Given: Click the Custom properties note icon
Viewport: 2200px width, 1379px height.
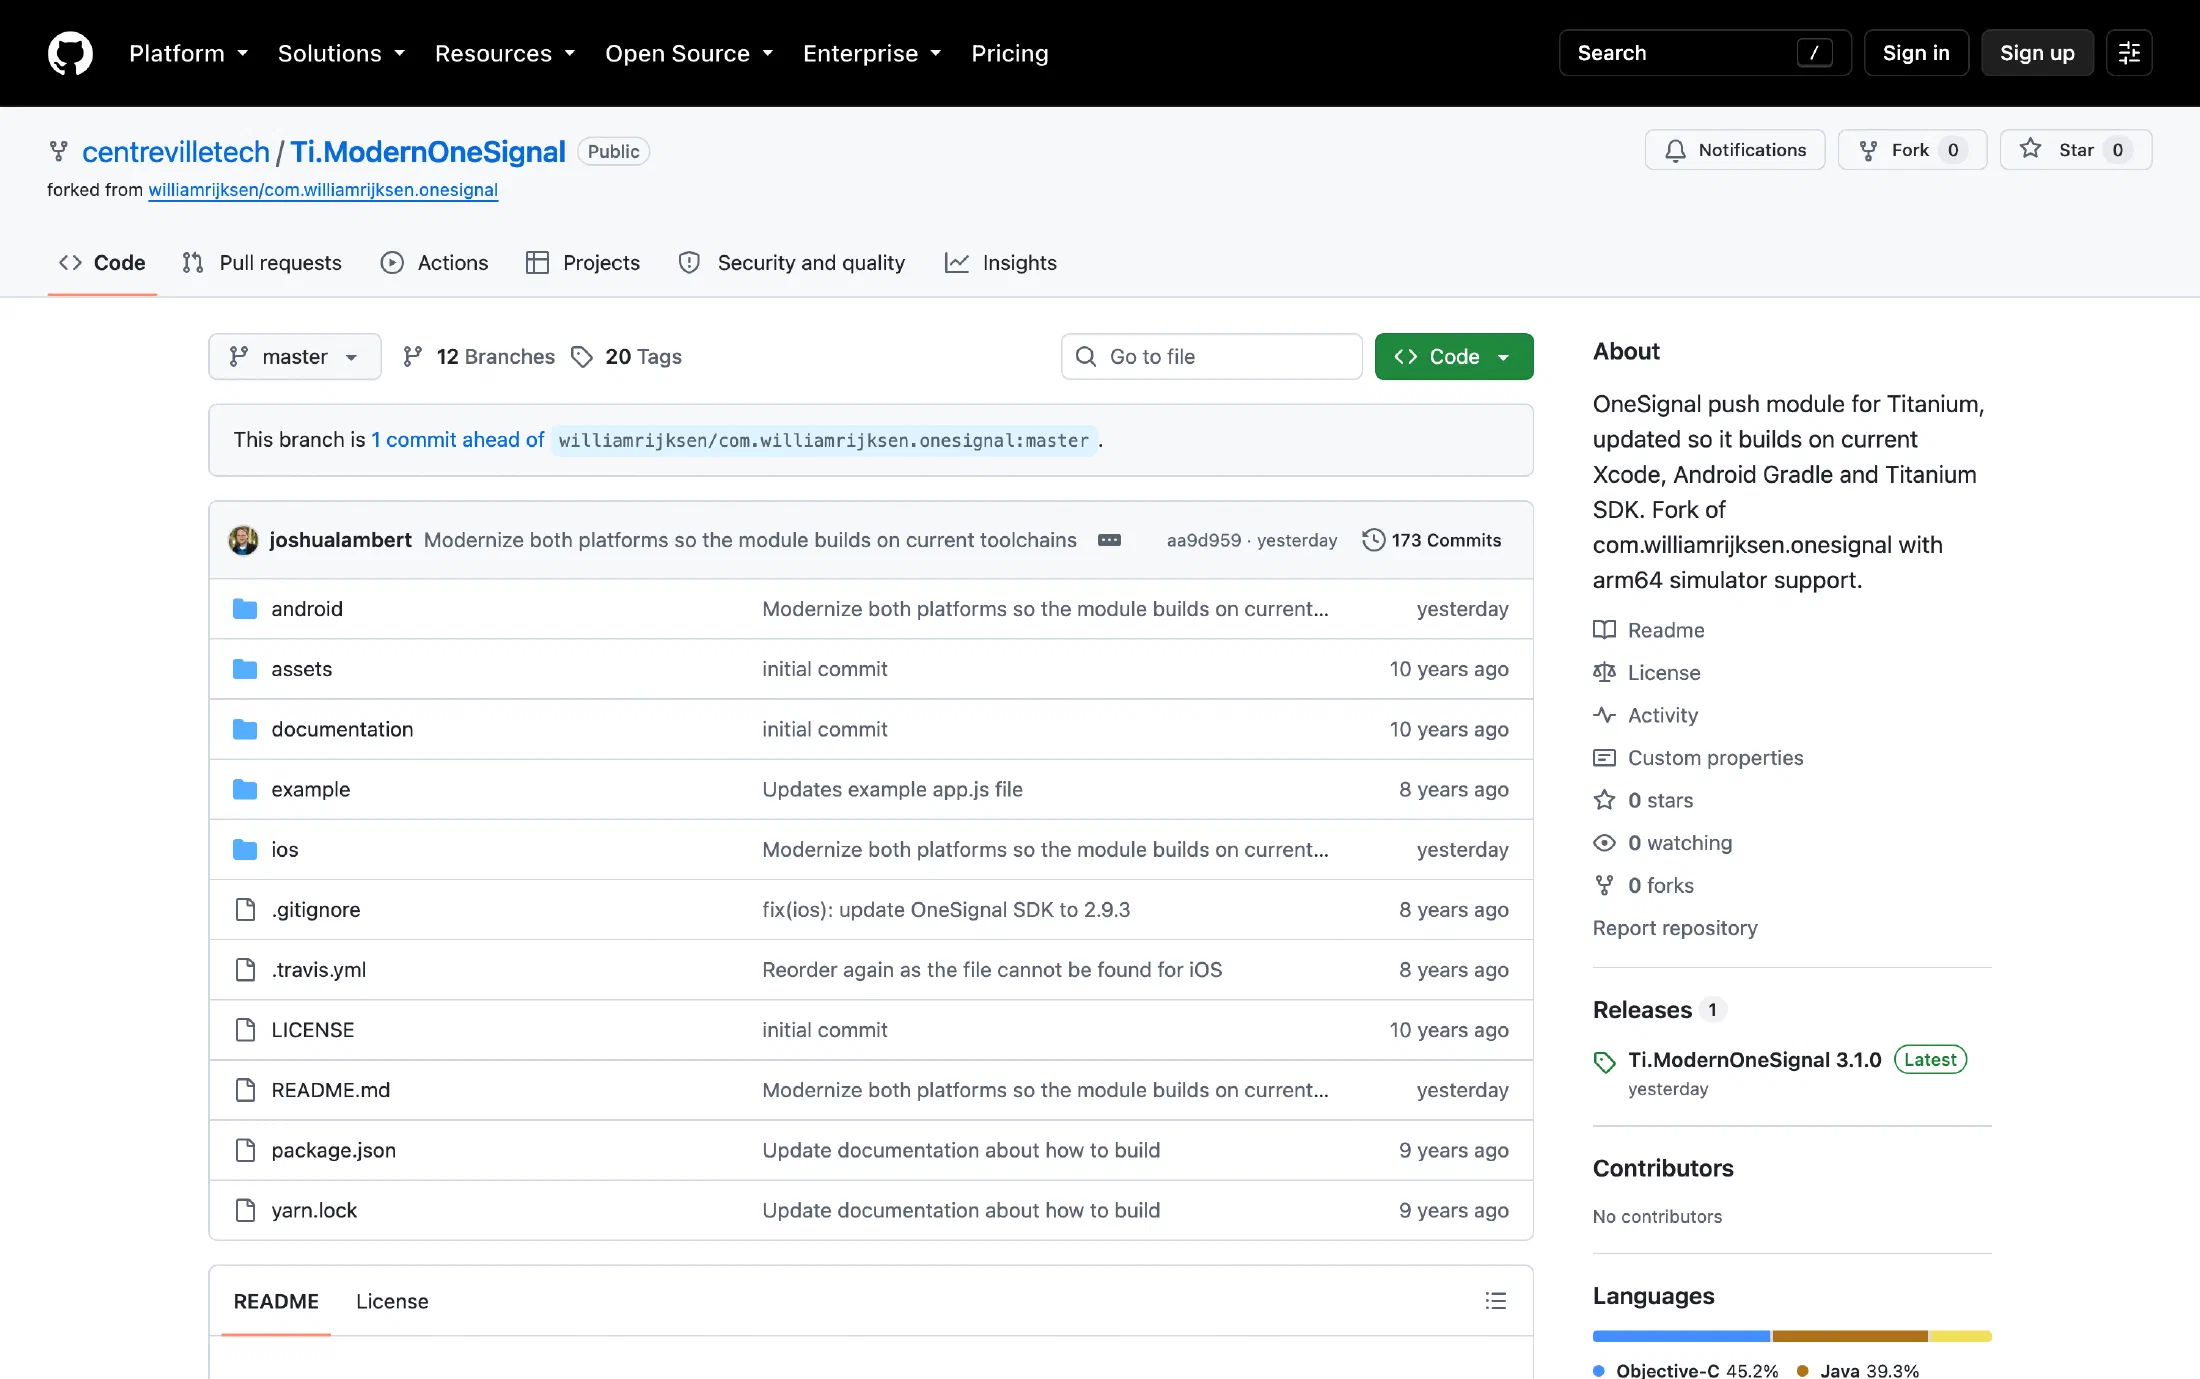Looking at the screenshot, I should point(1604,758).
